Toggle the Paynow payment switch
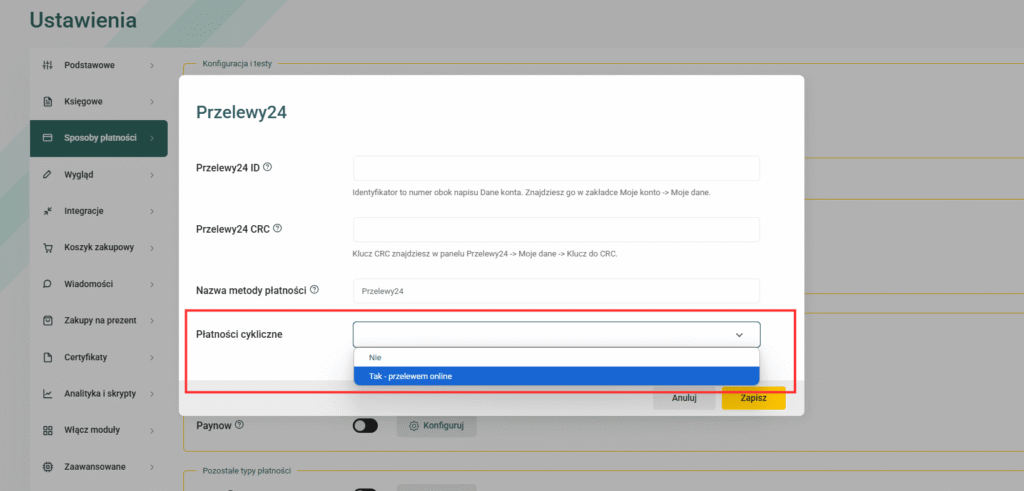 [x=365, y=426]
